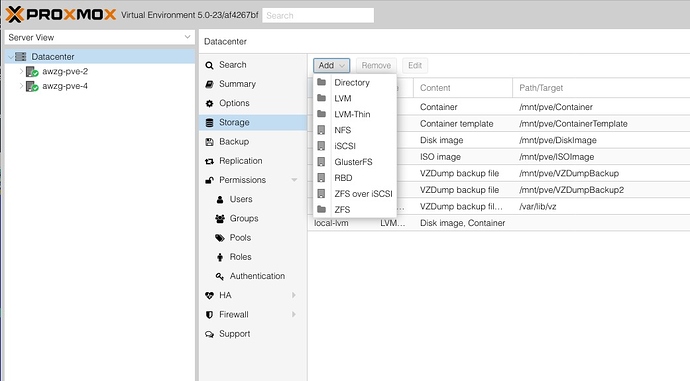Click the Backup floppy disk icon

pos(209,142)
